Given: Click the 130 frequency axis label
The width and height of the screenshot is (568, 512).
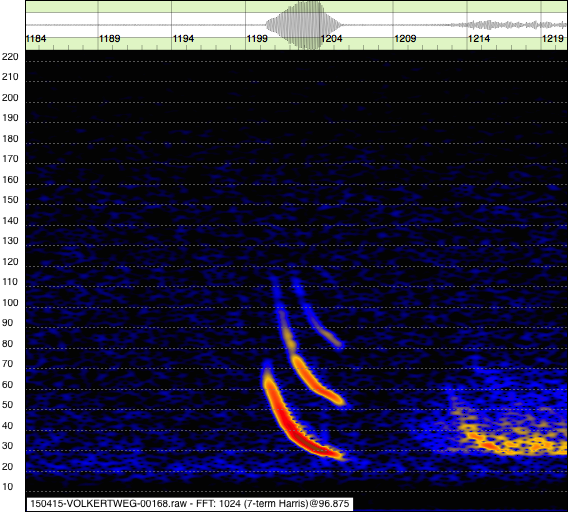Looking at the screenshot, I should pyautogui.click(x=10, y=241).
